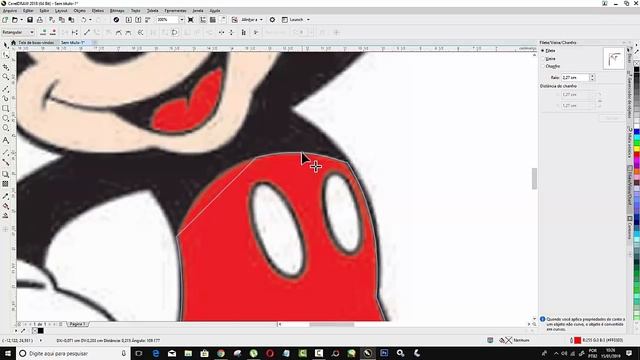Expand the Alinhar a dropdown

click(261, 20)
